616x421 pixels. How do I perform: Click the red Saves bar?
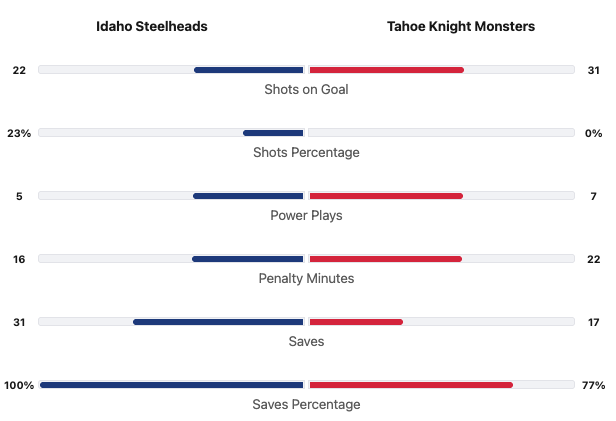coord(356,322)
